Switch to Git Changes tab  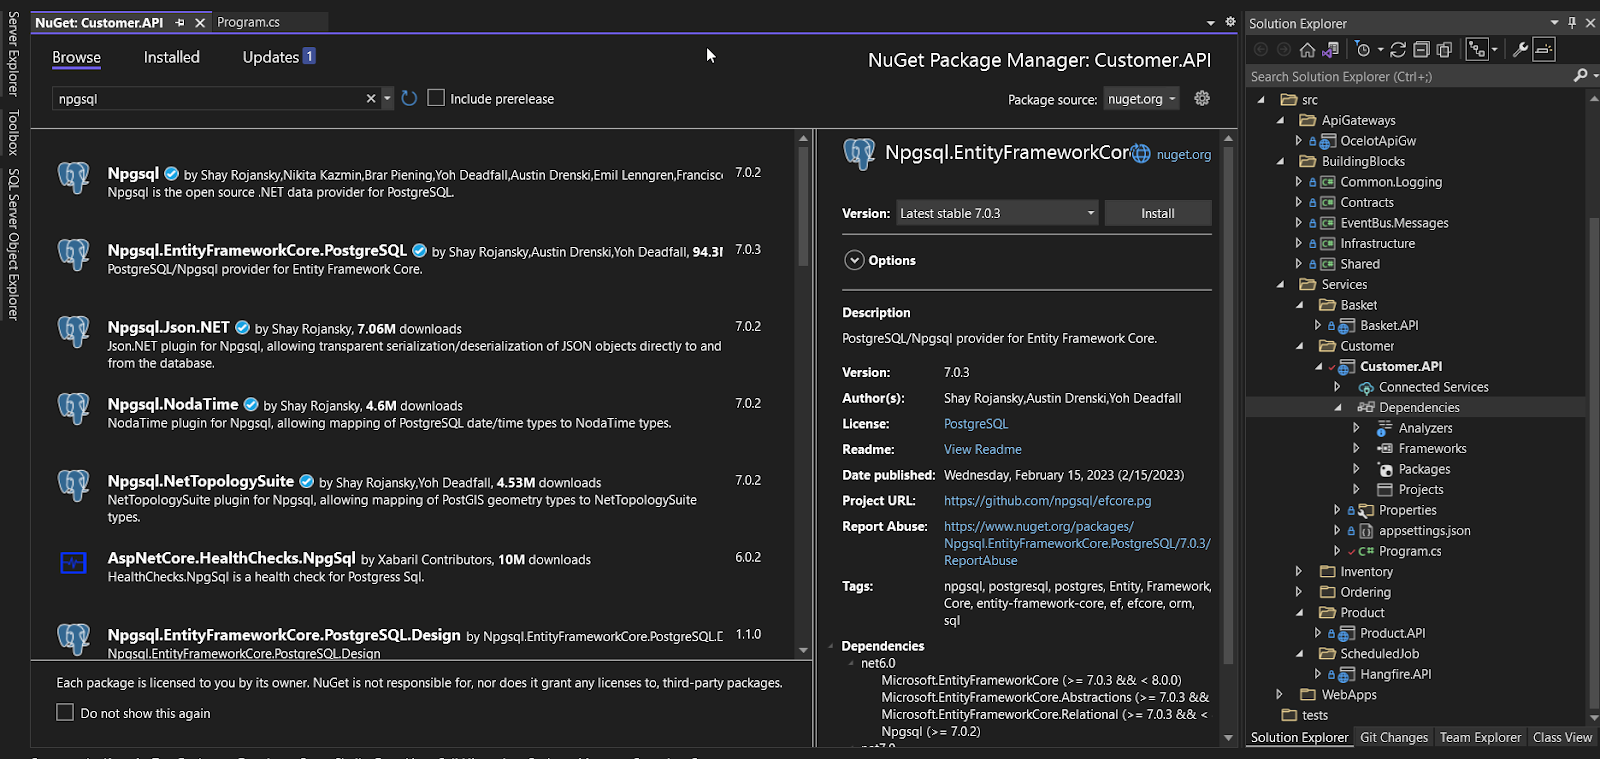click(1394, 737)
